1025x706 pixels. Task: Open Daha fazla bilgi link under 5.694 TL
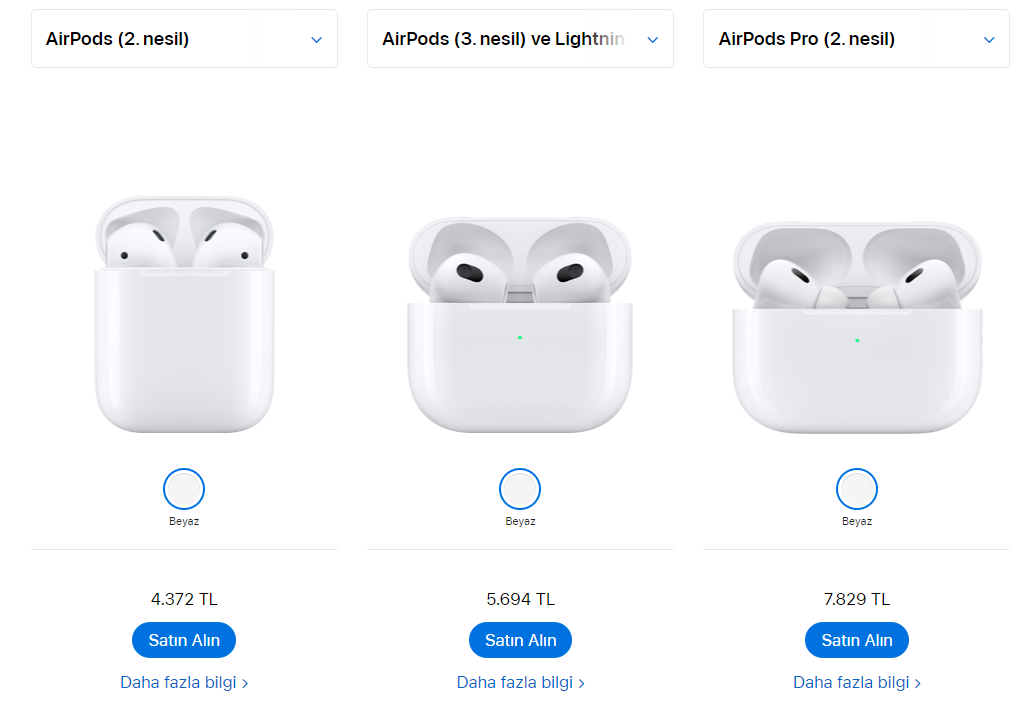point(520,682)
